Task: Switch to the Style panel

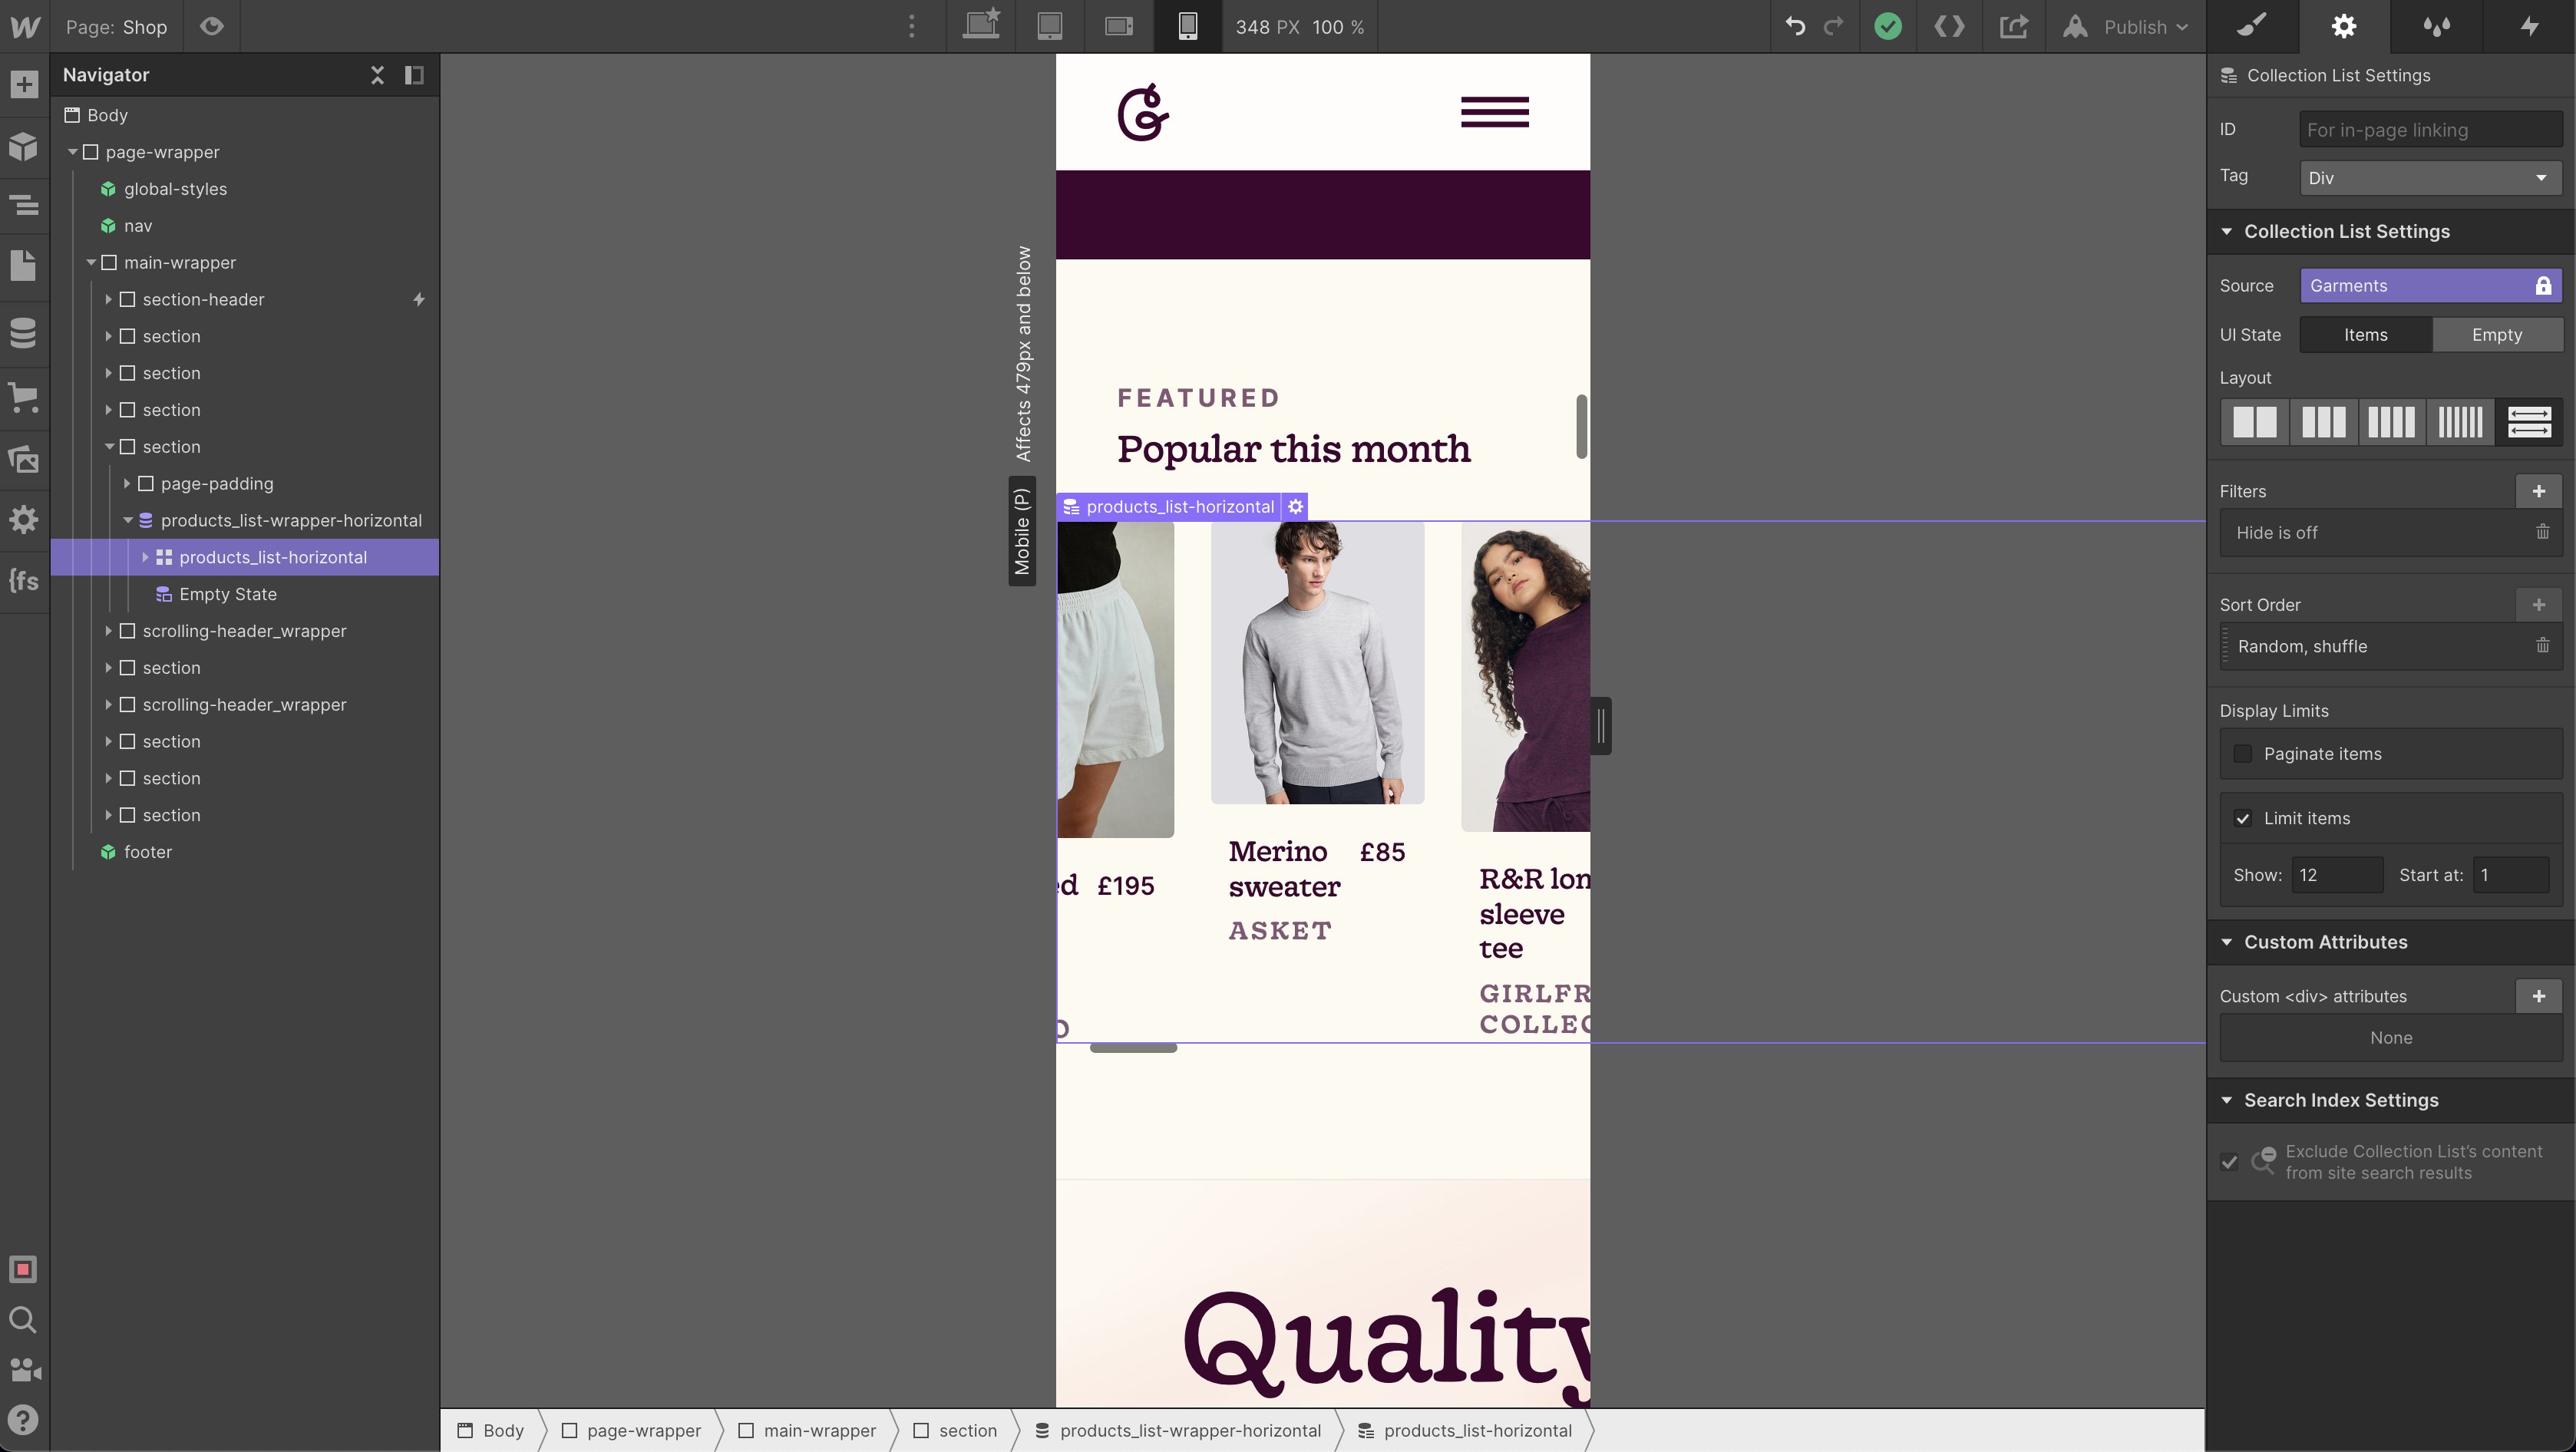Action: 2252,27
